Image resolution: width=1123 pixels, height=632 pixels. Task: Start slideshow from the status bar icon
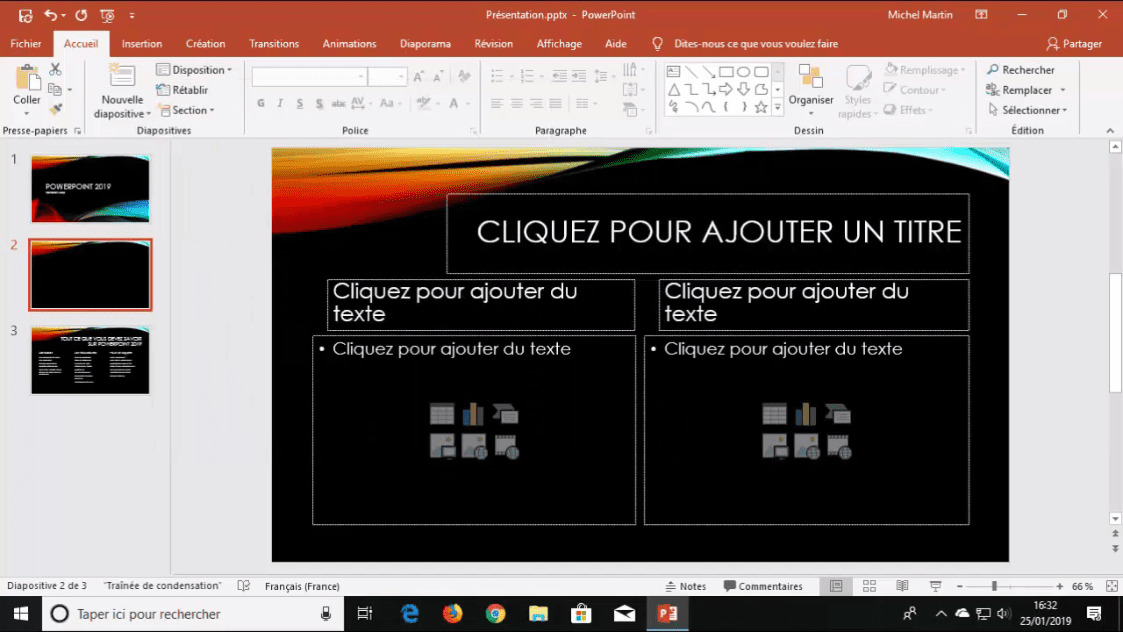click(935, 586)
